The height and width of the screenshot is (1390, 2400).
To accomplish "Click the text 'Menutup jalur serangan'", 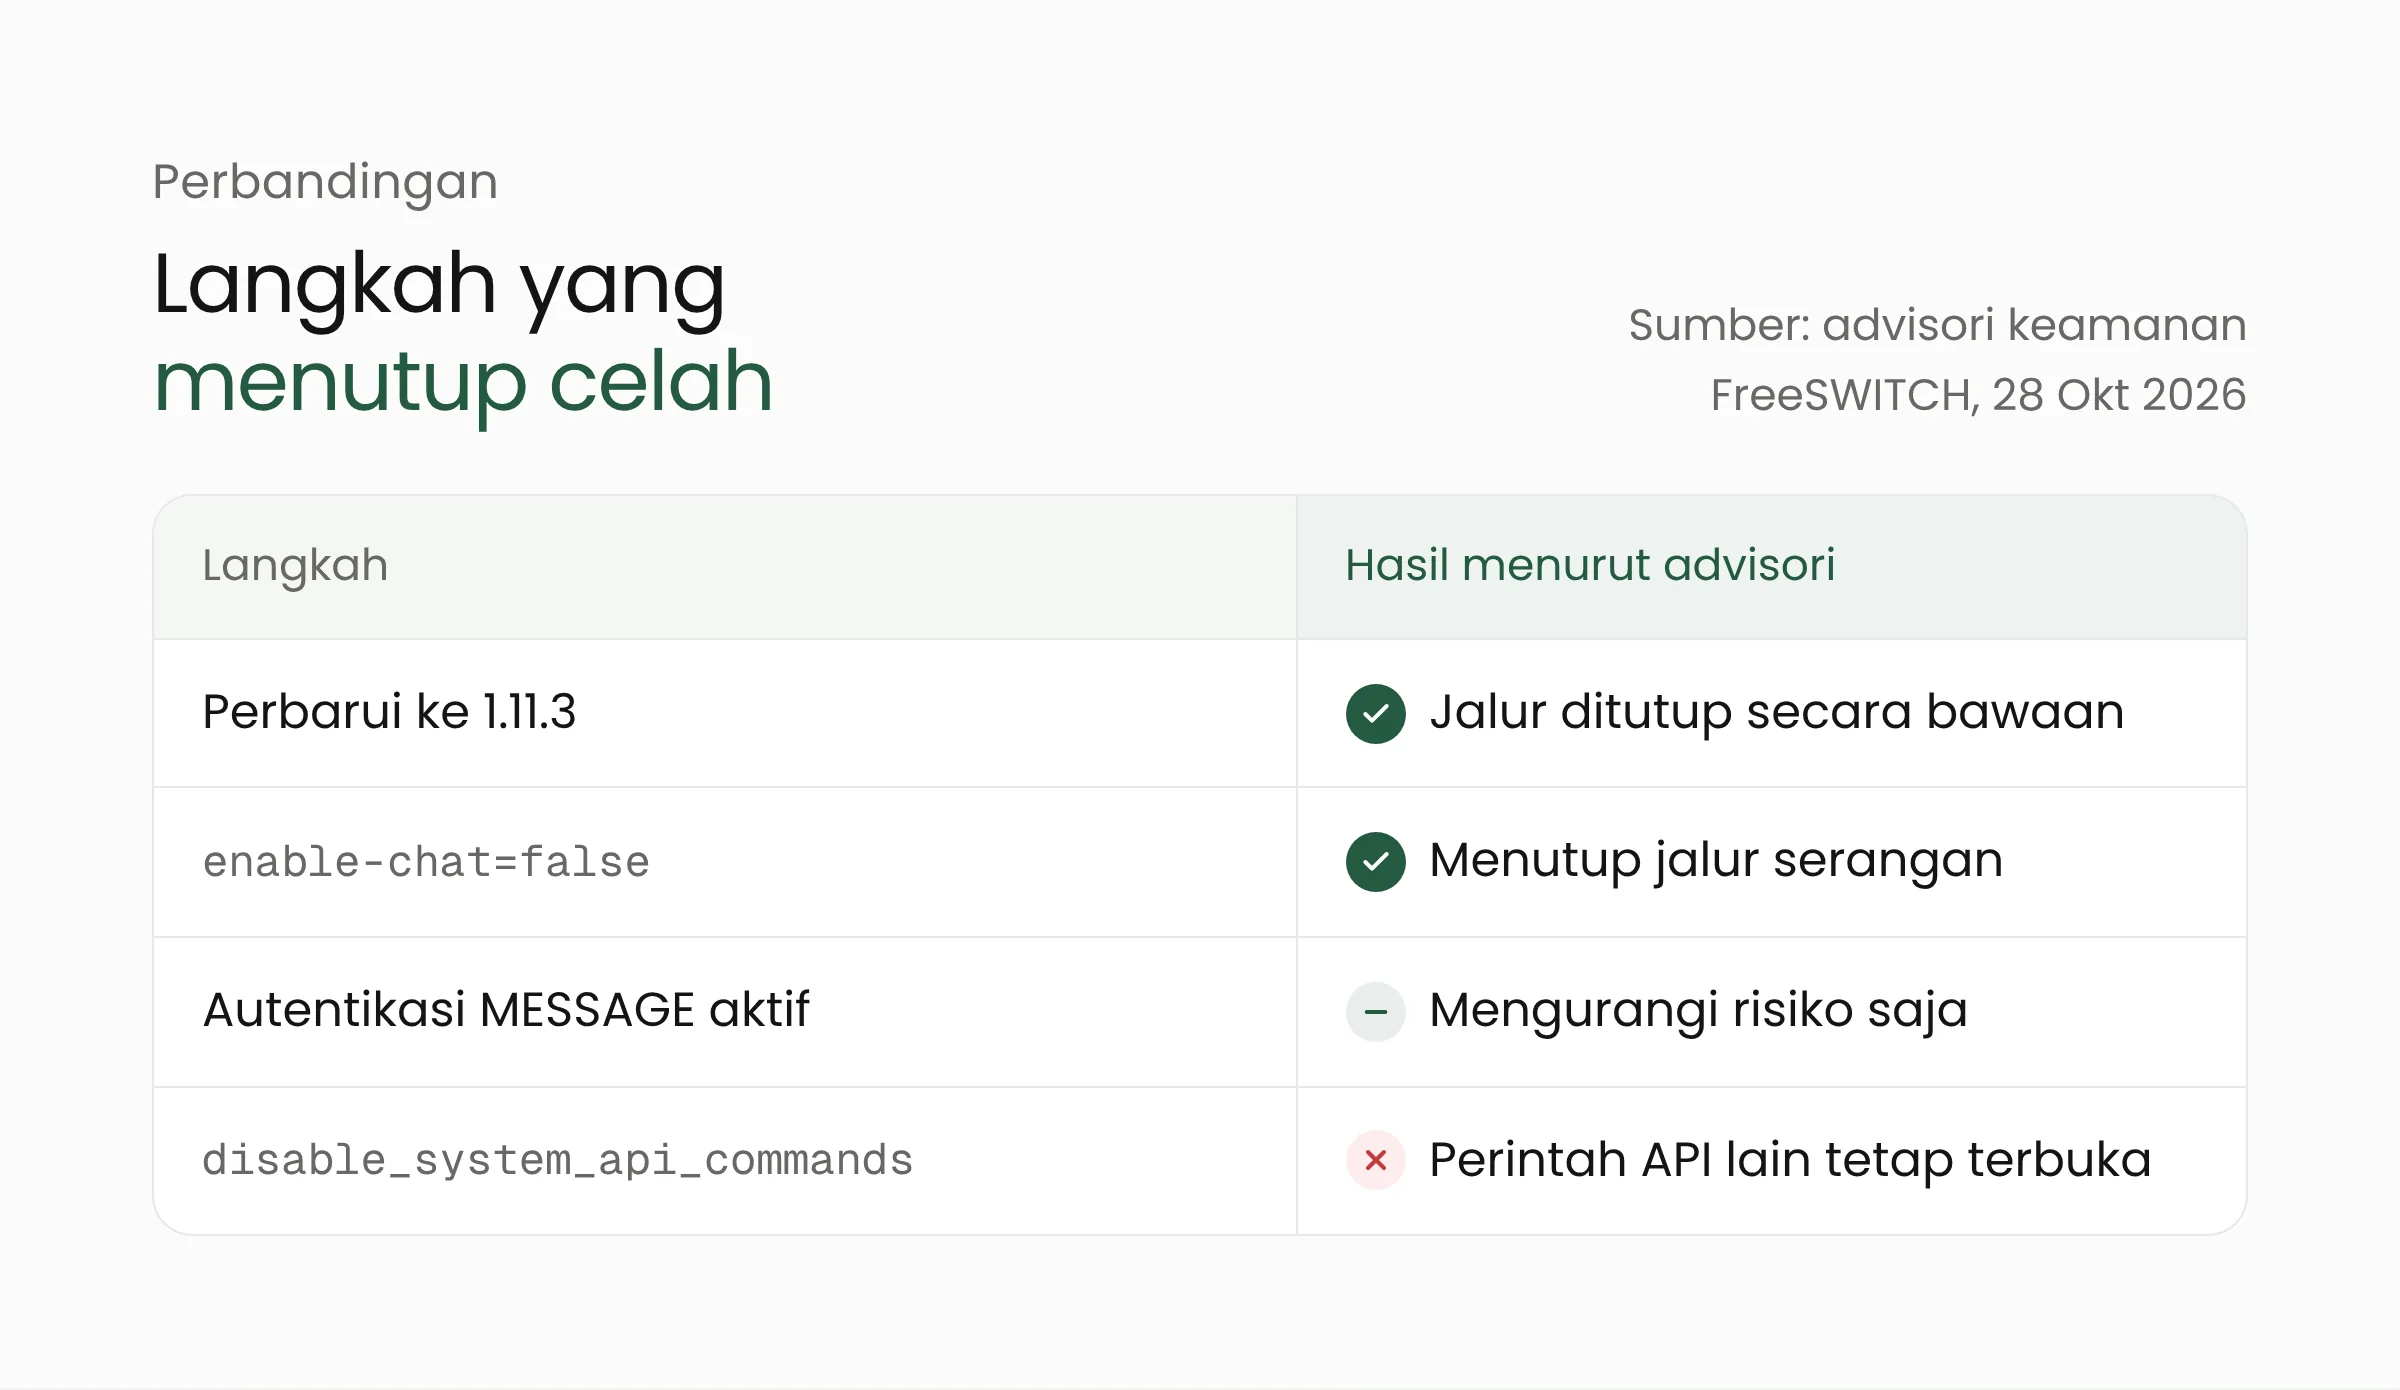I will pos(1716,862).
